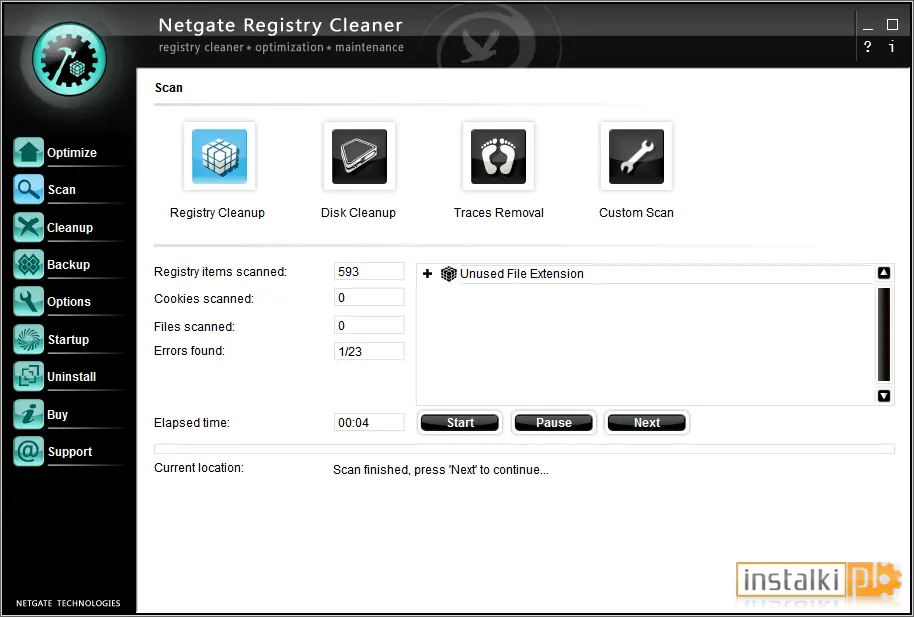
Task: Click the Options wrench icon in sidebar
Action: (29, 302)
